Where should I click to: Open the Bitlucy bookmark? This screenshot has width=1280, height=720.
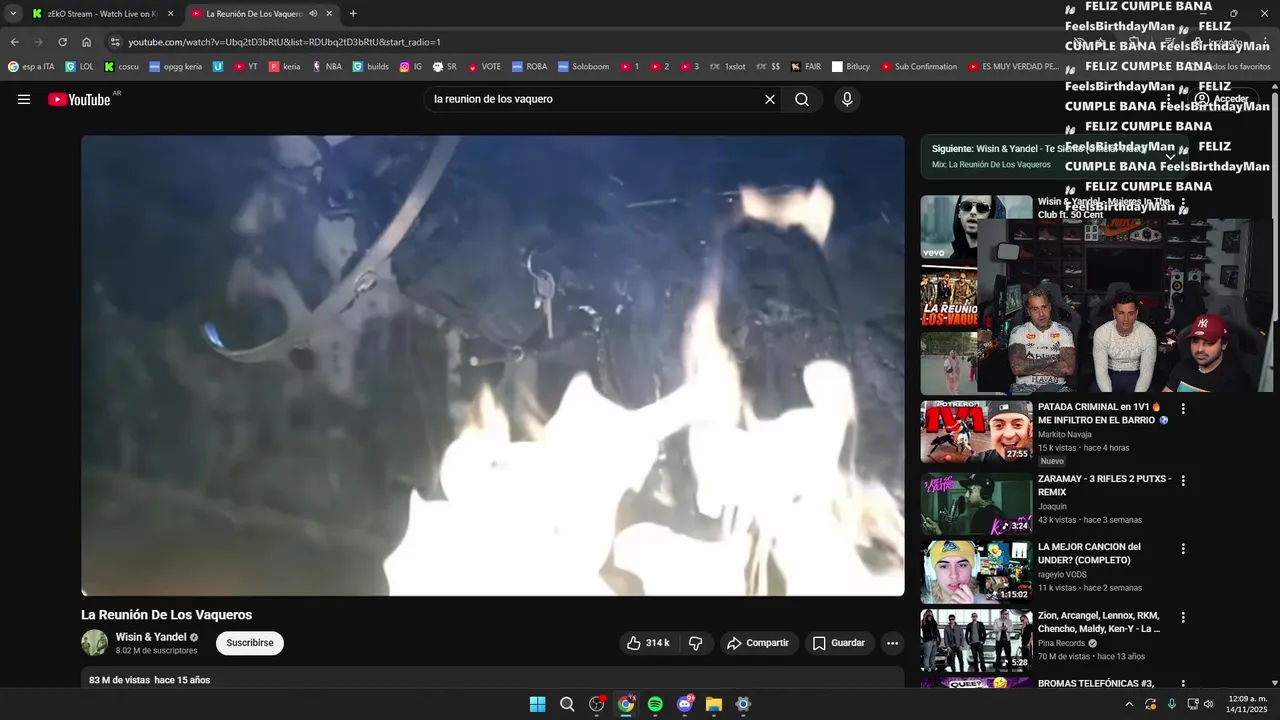(850, 67)
